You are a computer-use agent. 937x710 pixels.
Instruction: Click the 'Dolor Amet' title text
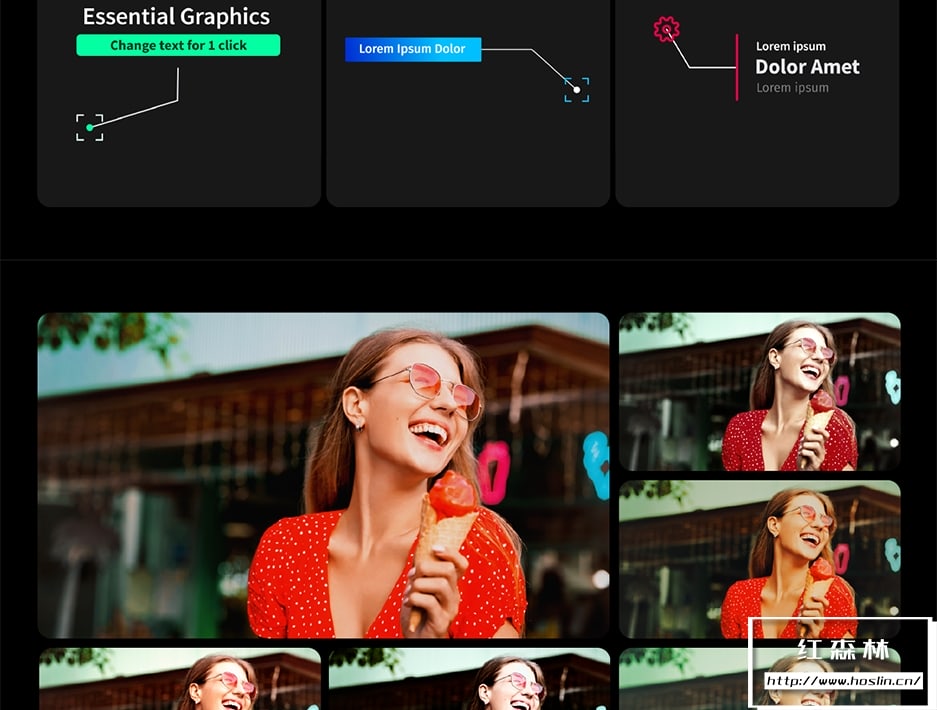pos(807,66)
